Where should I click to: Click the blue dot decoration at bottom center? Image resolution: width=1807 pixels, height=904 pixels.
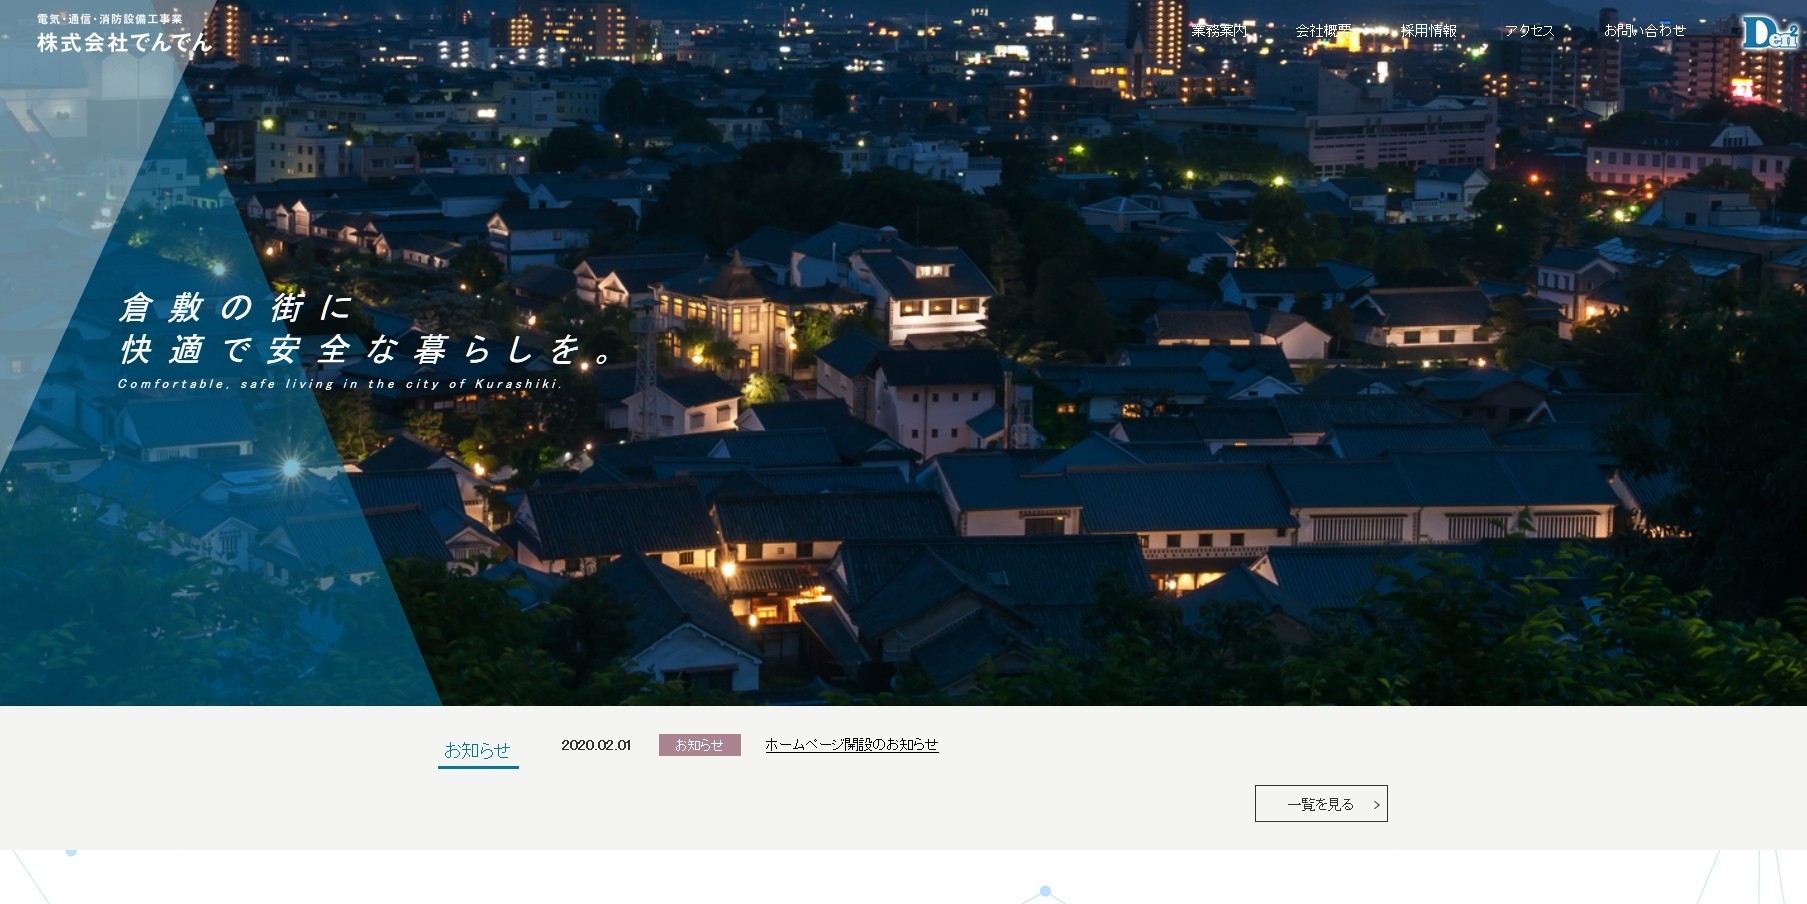[1045, 890]
